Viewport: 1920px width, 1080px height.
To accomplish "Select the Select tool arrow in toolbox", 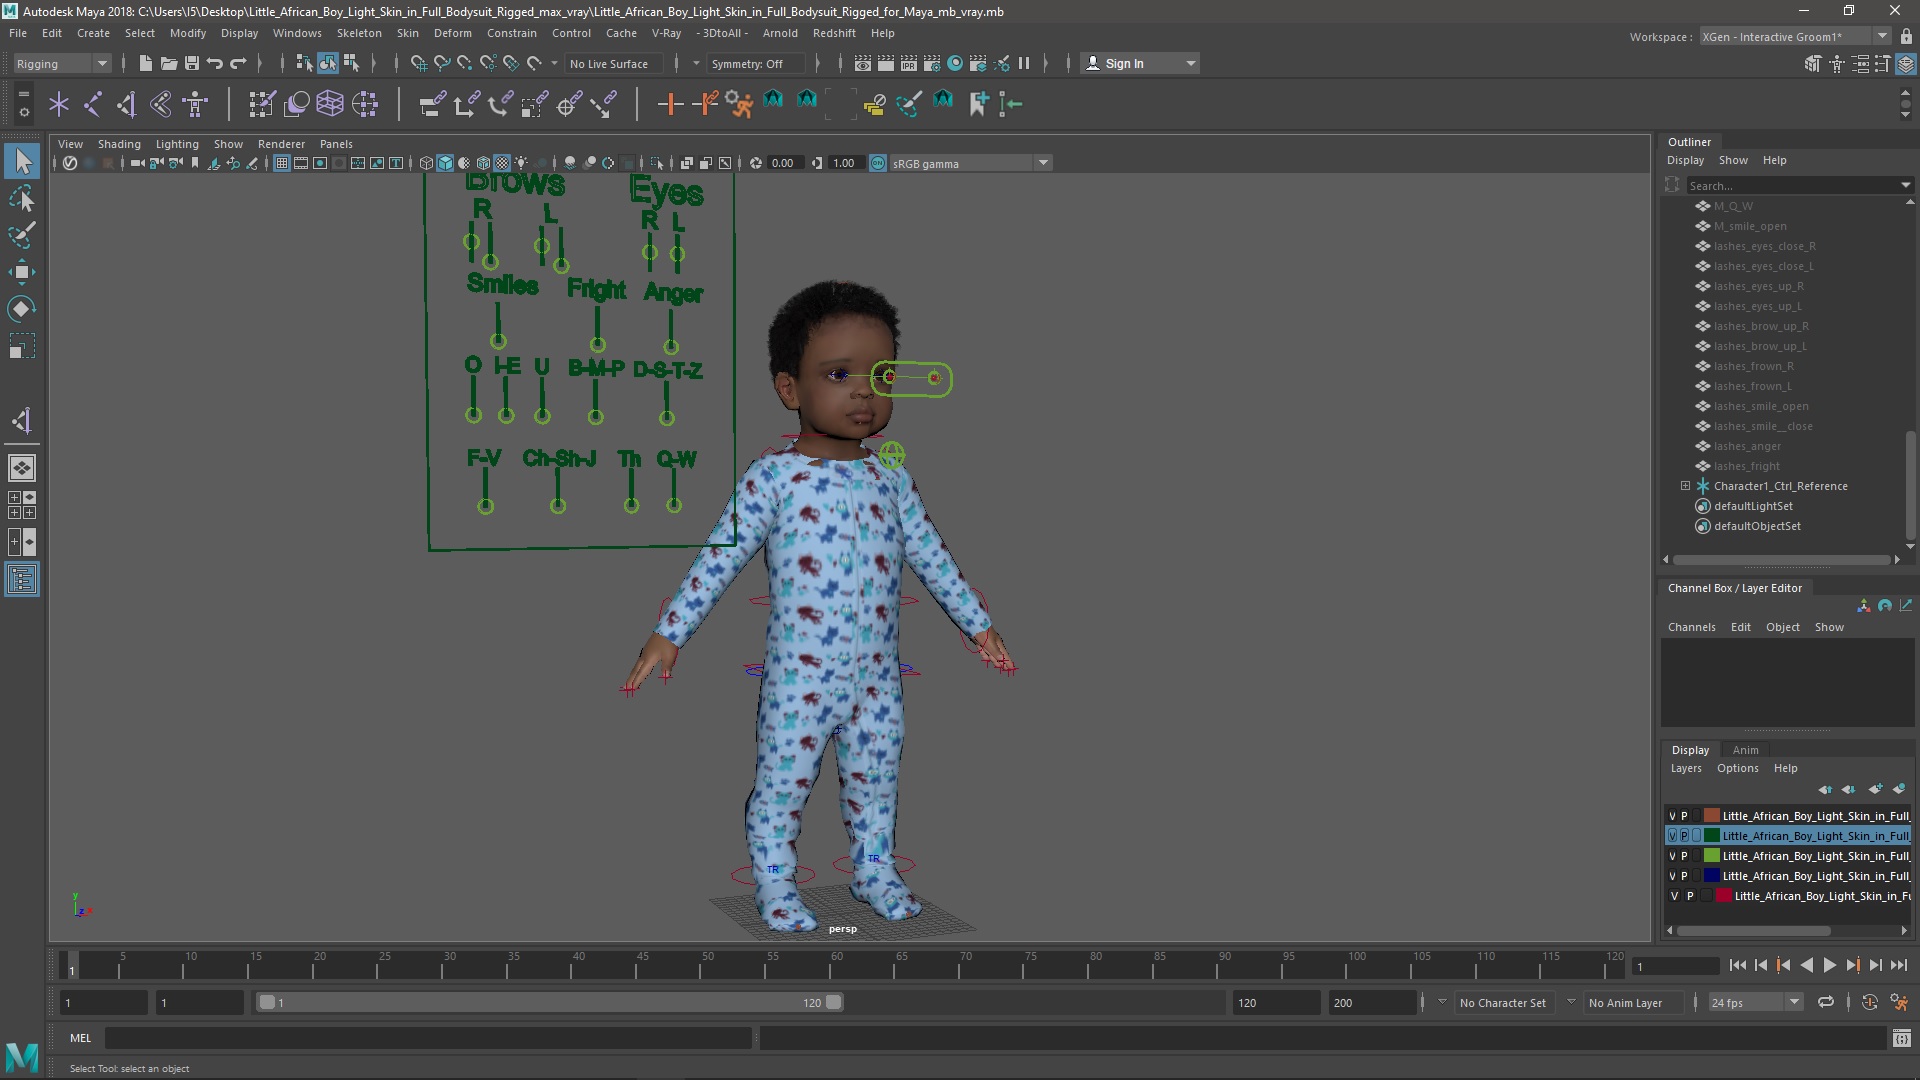I will coord(22,161).
